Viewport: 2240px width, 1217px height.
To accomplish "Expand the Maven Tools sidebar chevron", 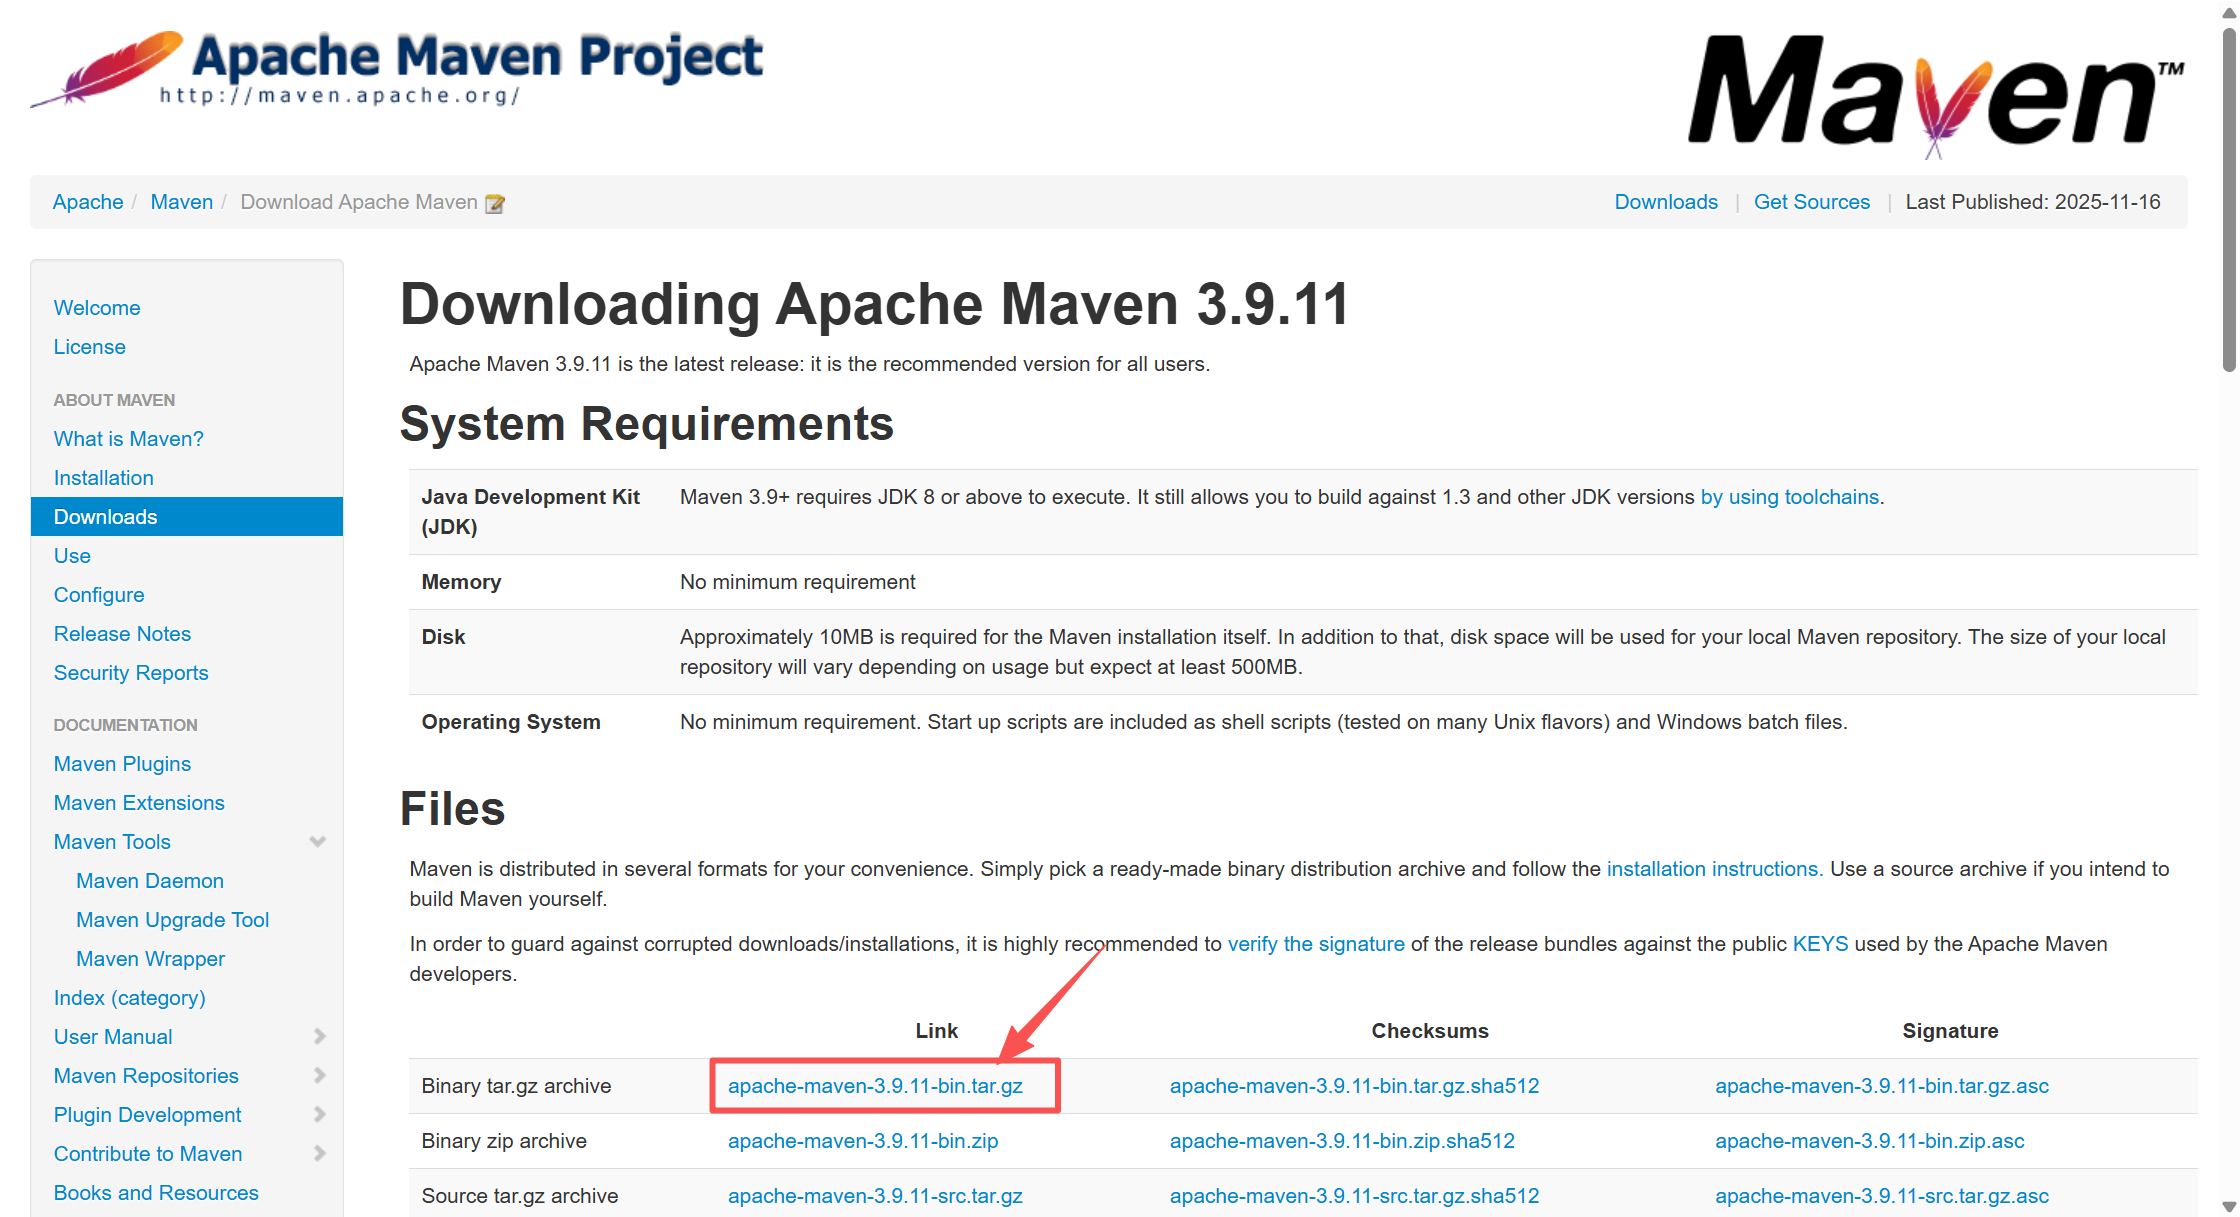I will point(318,842).
